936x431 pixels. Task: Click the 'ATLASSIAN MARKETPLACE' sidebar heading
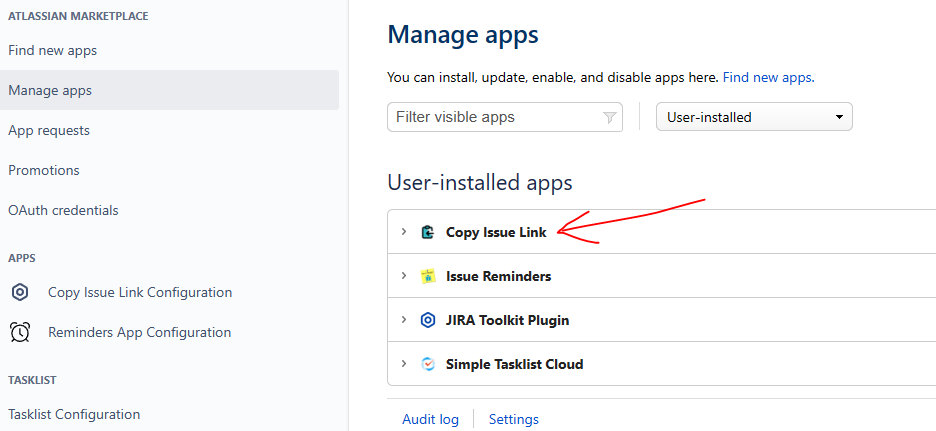pyautogui.click(x=78, y=16)
